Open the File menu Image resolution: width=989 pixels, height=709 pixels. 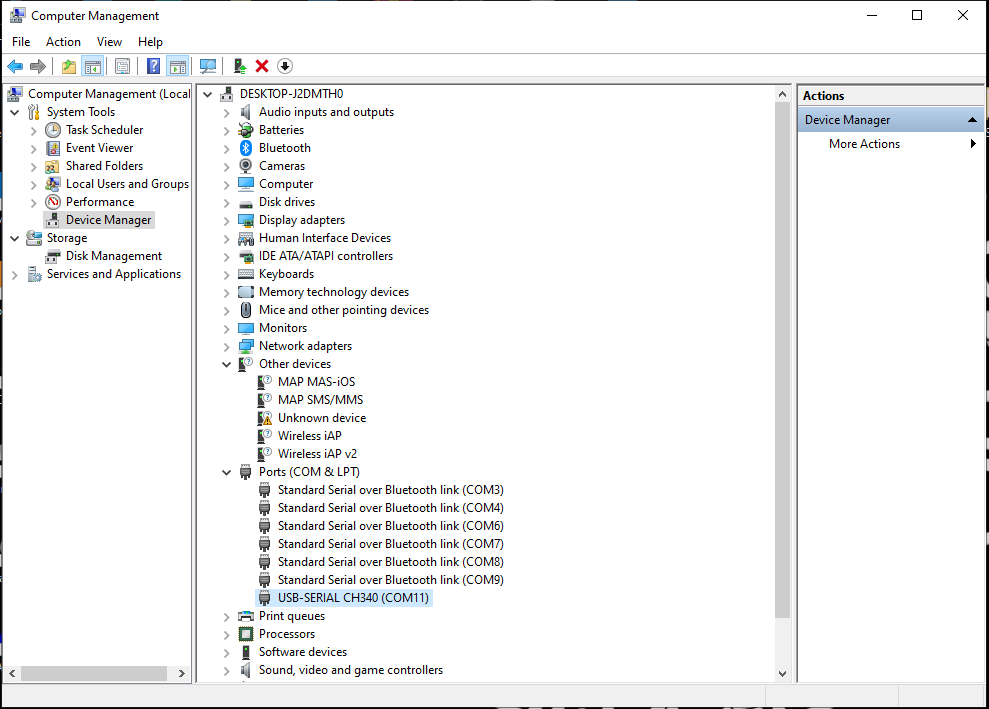pyautogui.click(x=21, y=42)
